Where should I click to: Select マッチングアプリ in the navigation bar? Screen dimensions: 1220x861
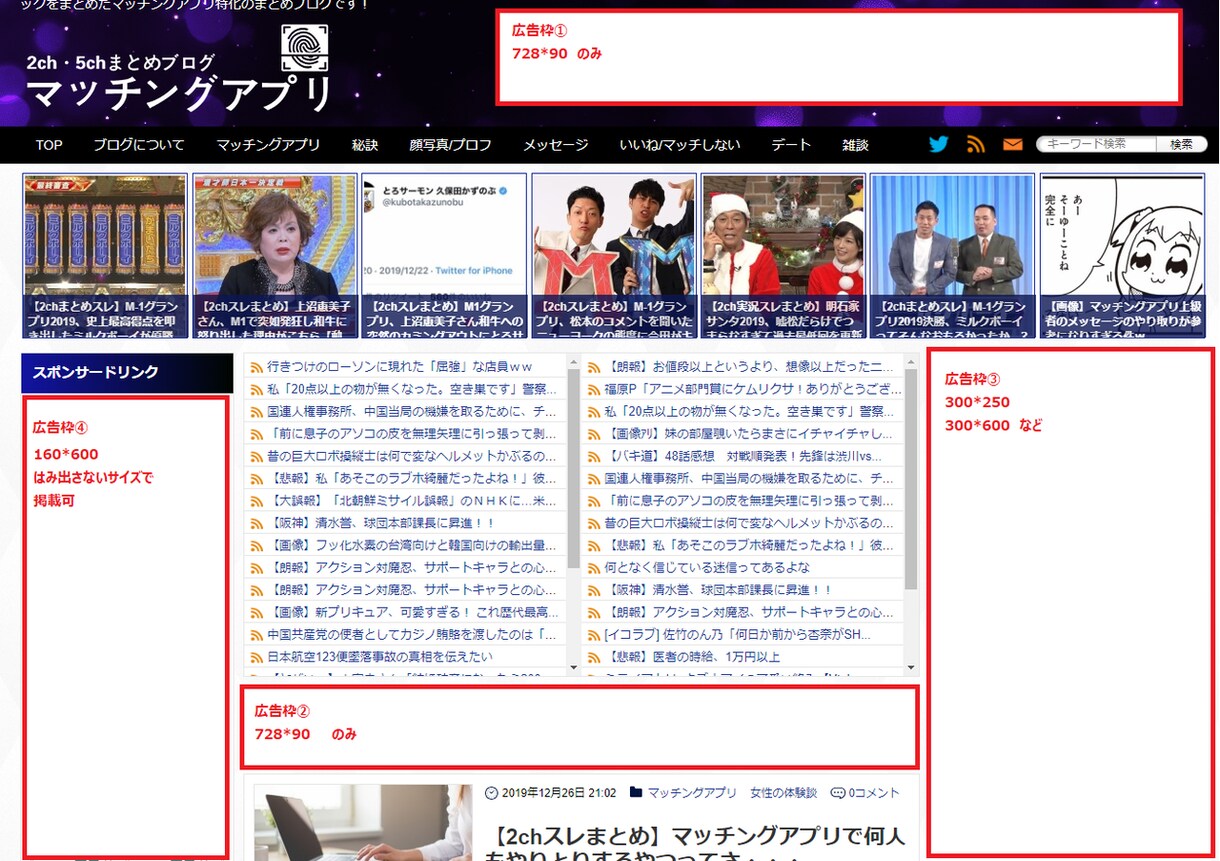tap(268, 145)
